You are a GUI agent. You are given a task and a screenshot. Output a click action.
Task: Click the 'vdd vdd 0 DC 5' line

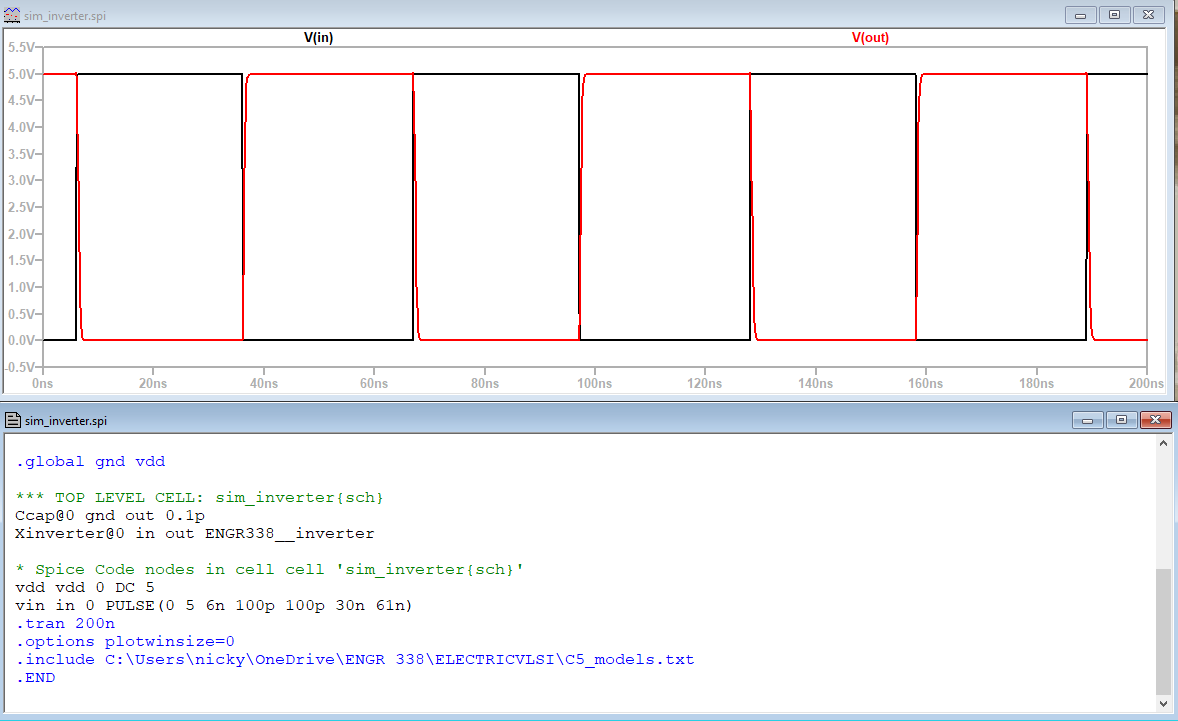point(85,588)
